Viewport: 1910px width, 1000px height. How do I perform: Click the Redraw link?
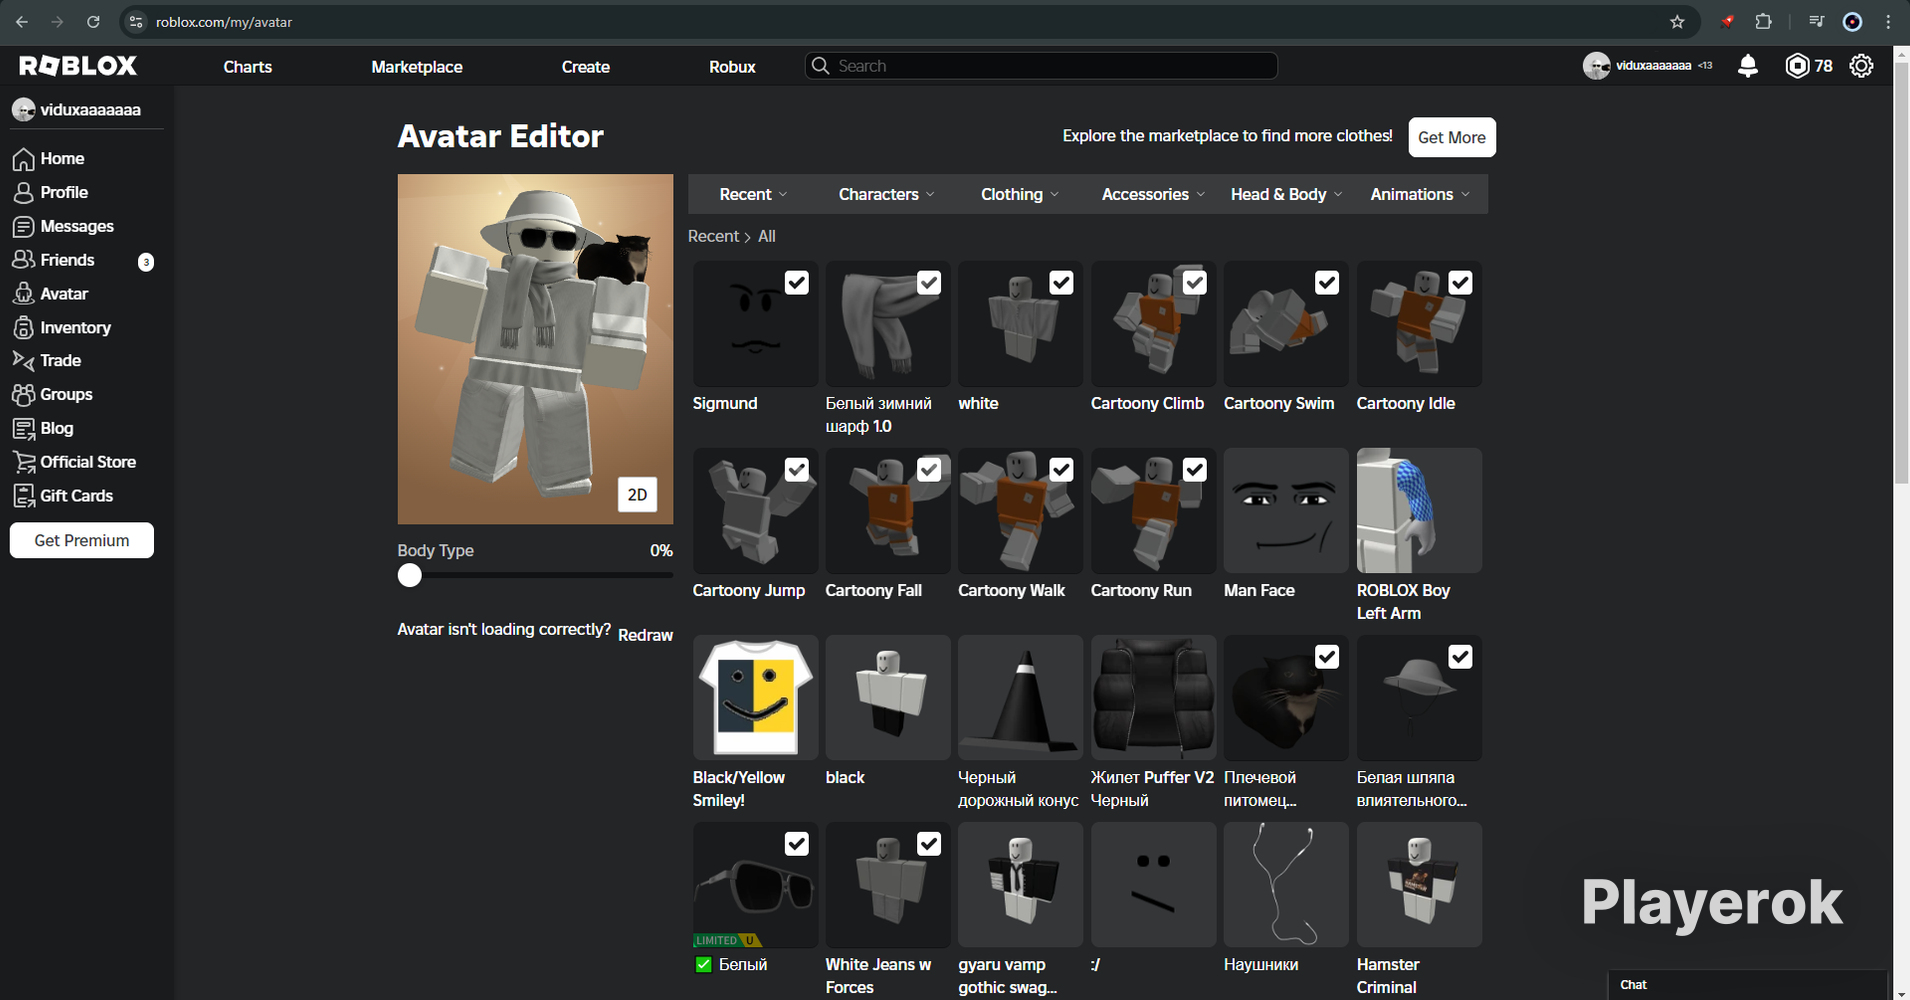tap(645, 635)
